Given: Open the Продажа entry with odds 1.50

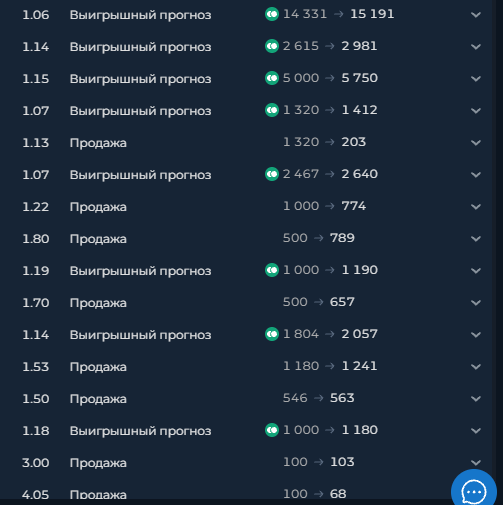Looking at the screenshot, I should click(98, 399).
